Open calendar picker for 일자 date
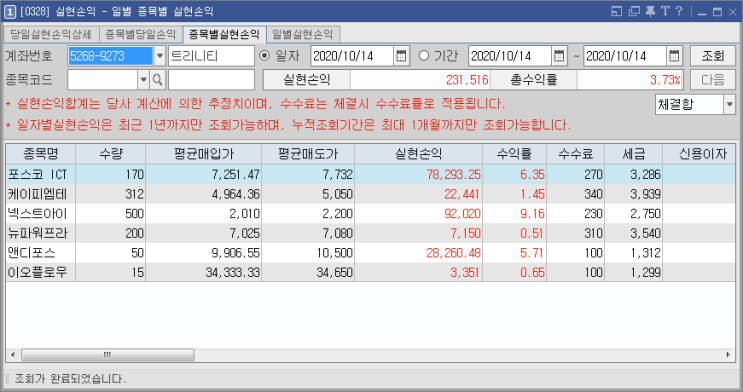Image resolution: width=743 pixels, height=392 pixels. [x=401, y=56]
